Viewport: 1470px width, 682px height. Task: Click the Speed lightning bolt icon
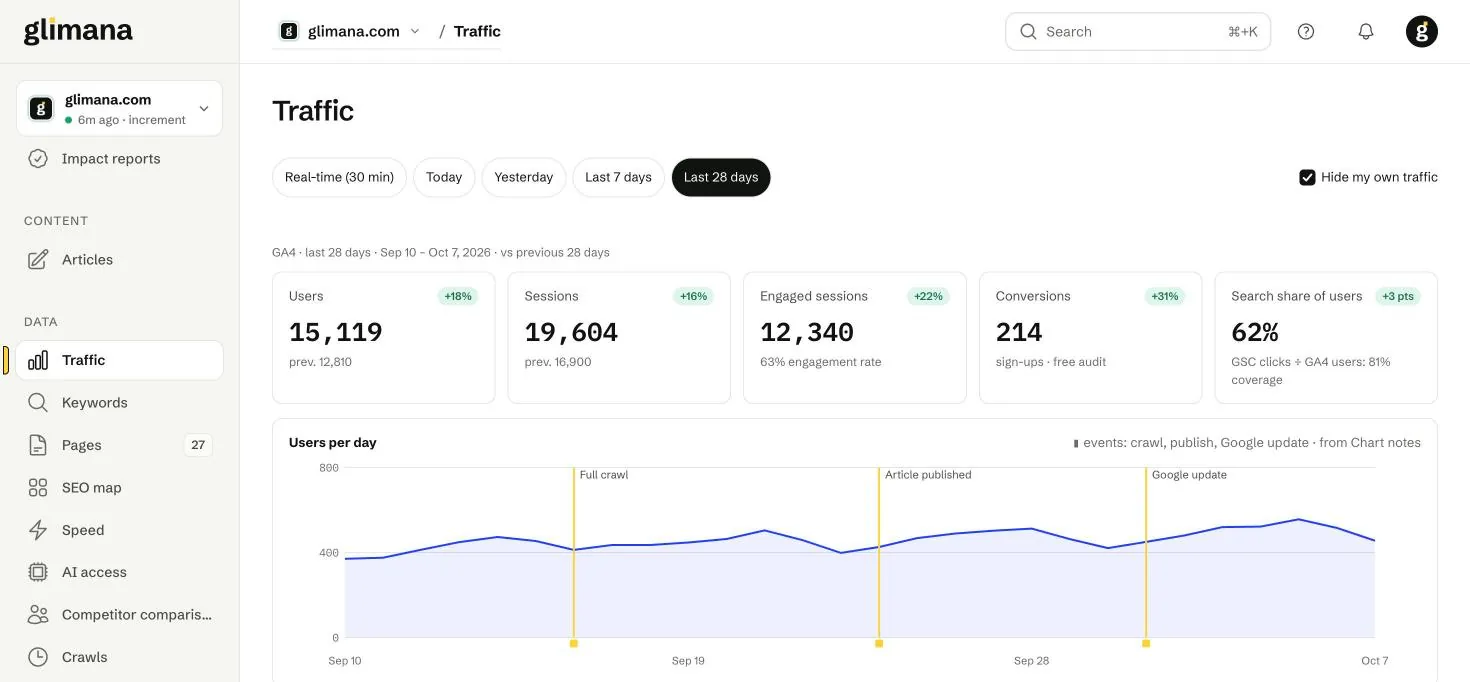tap(38, 530)
